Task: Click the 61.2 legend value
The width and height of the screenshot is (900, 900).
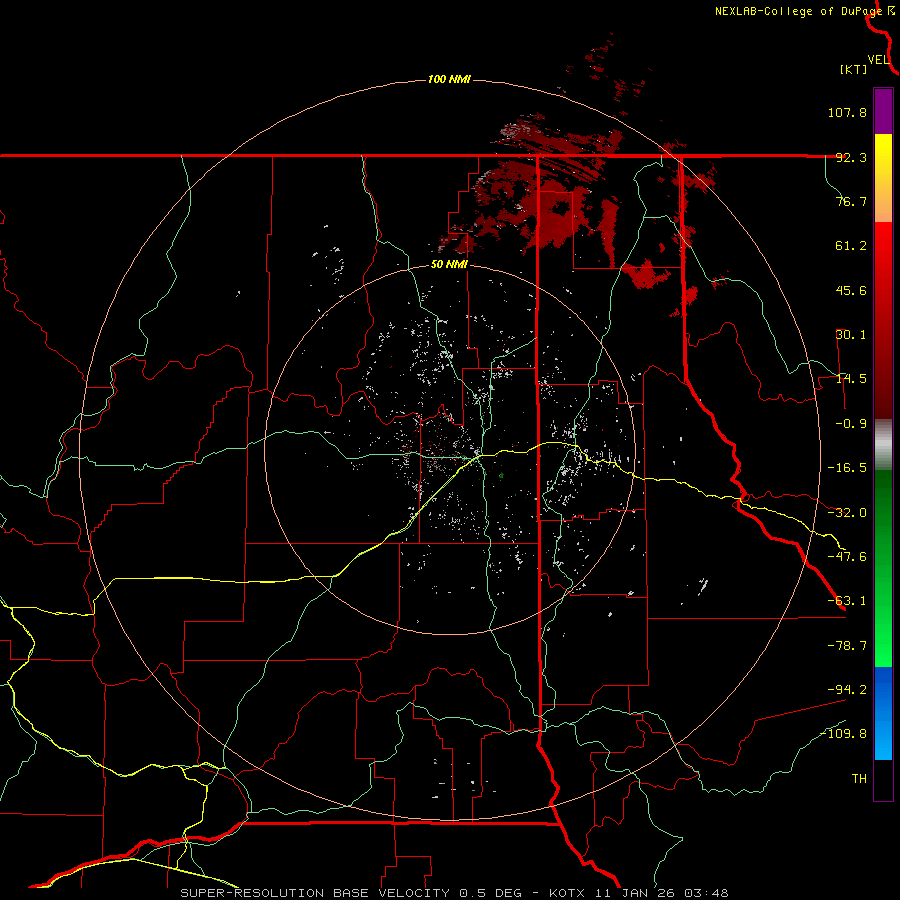Action: coord(851,246)
